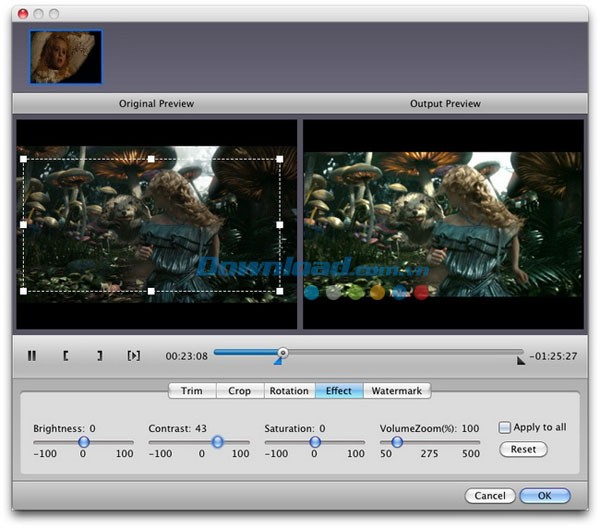
Task: Click the playback position knob
Action: [x=282, y=352]
